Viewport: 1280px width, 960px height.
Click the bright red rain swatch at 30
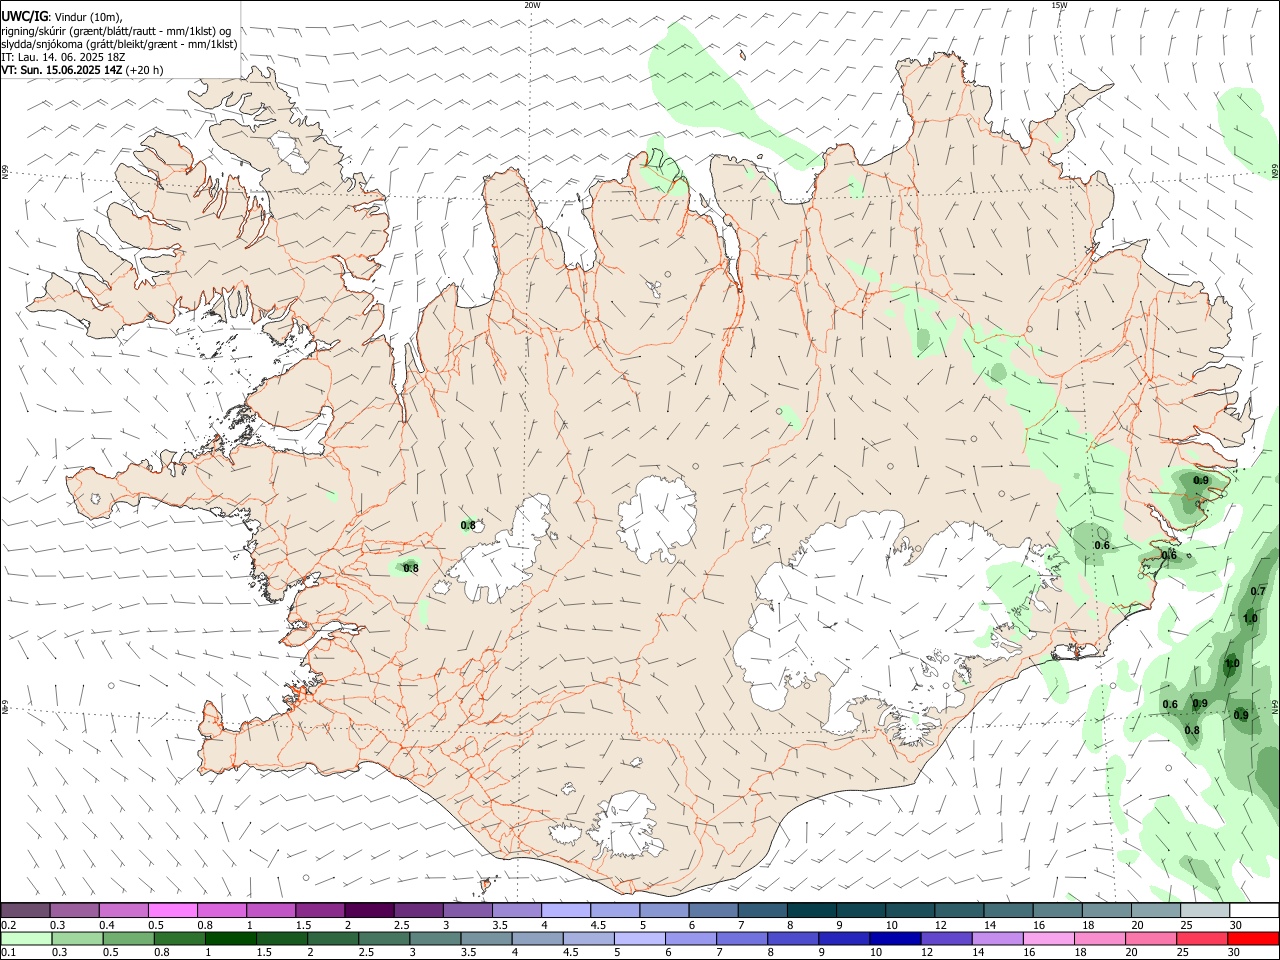[x=1252, y=938]
